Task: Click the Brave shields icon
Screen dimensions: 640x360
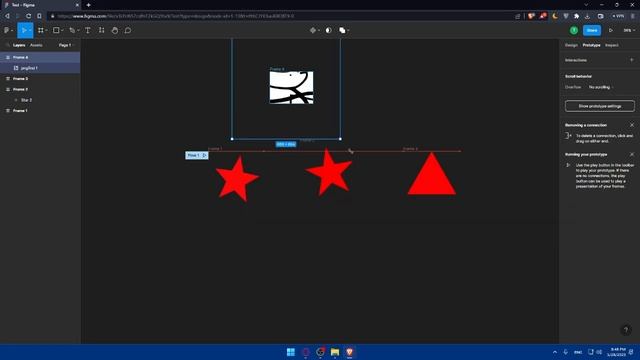Action: point(531,16)
